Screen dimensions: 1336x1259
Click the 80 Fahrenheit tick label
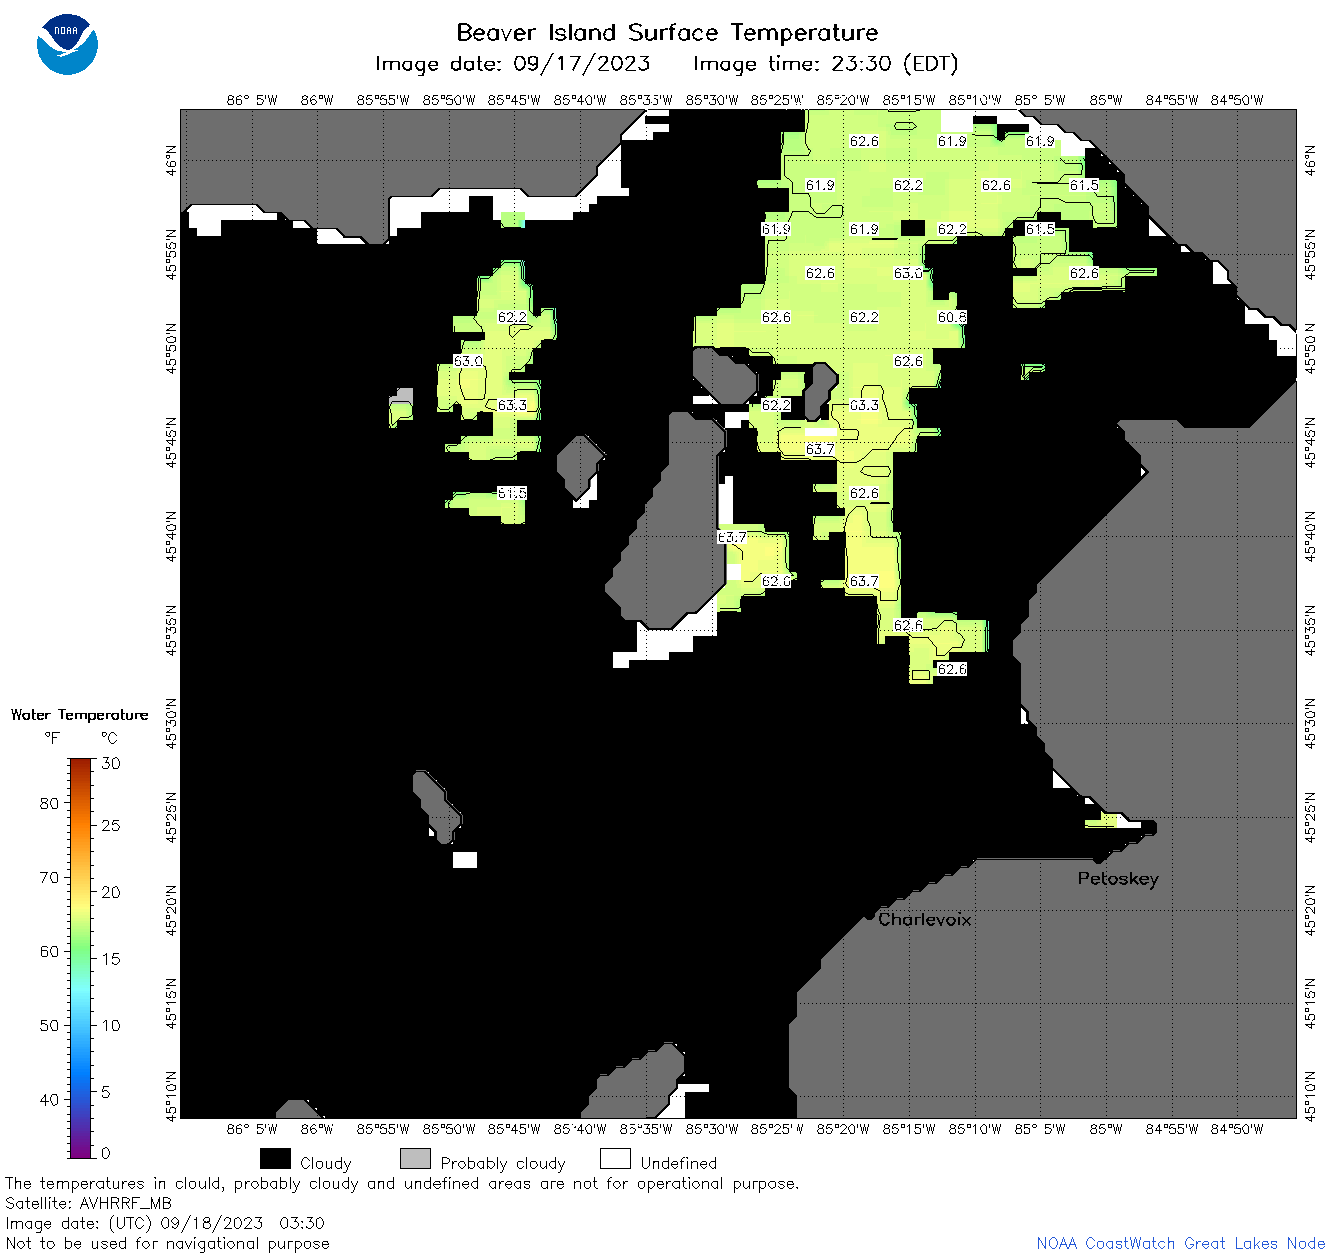coord(49,803)
